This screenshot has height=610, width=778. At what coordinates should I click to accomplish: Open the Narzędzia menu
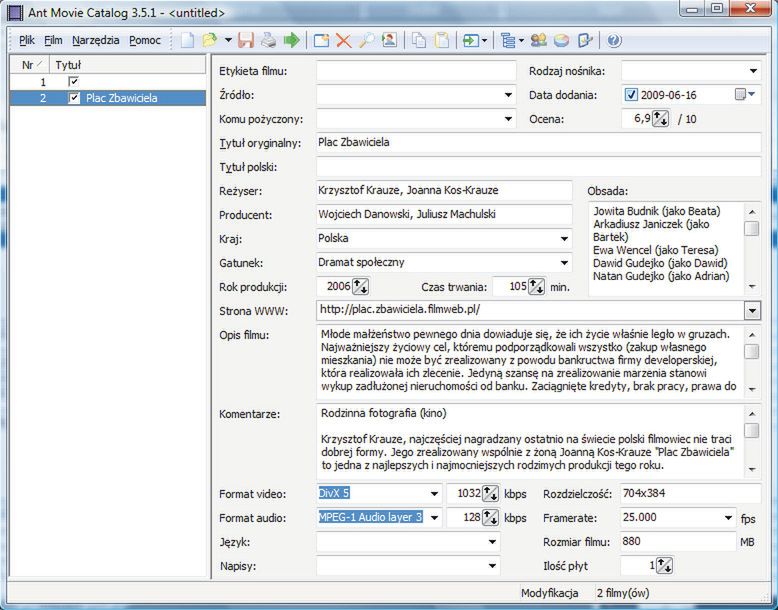coord(96,41)
